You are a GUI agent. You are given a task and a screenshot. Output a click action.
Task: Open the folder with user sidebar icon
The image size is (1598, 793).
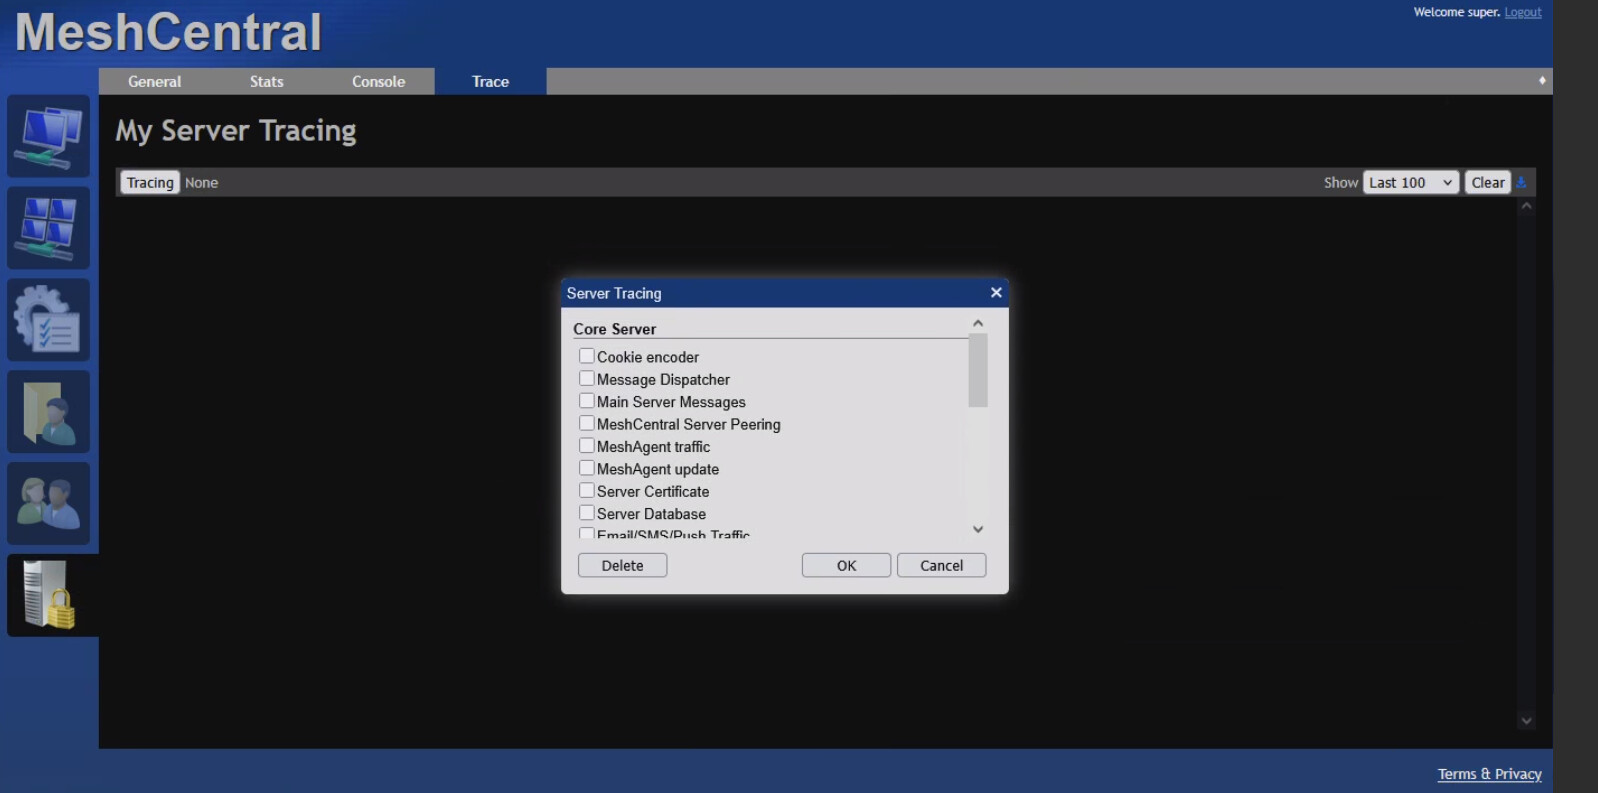[x=48, y=412]
